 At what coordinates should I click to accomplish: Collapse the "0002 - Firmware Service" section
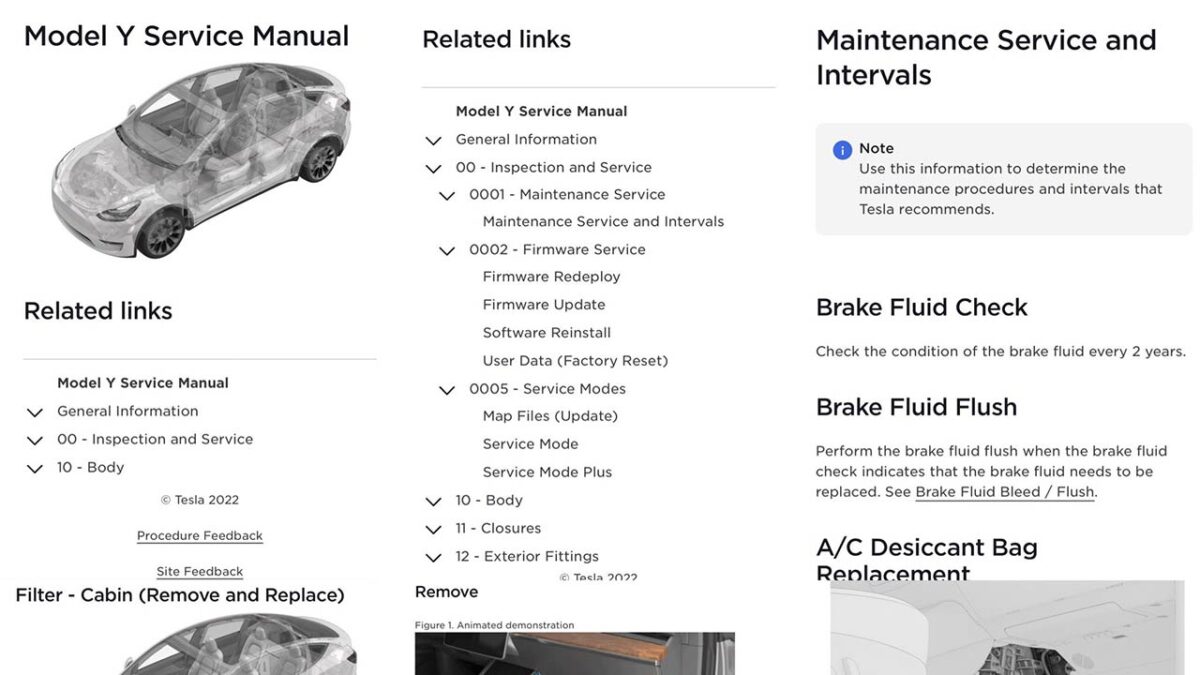pos(447,250)
